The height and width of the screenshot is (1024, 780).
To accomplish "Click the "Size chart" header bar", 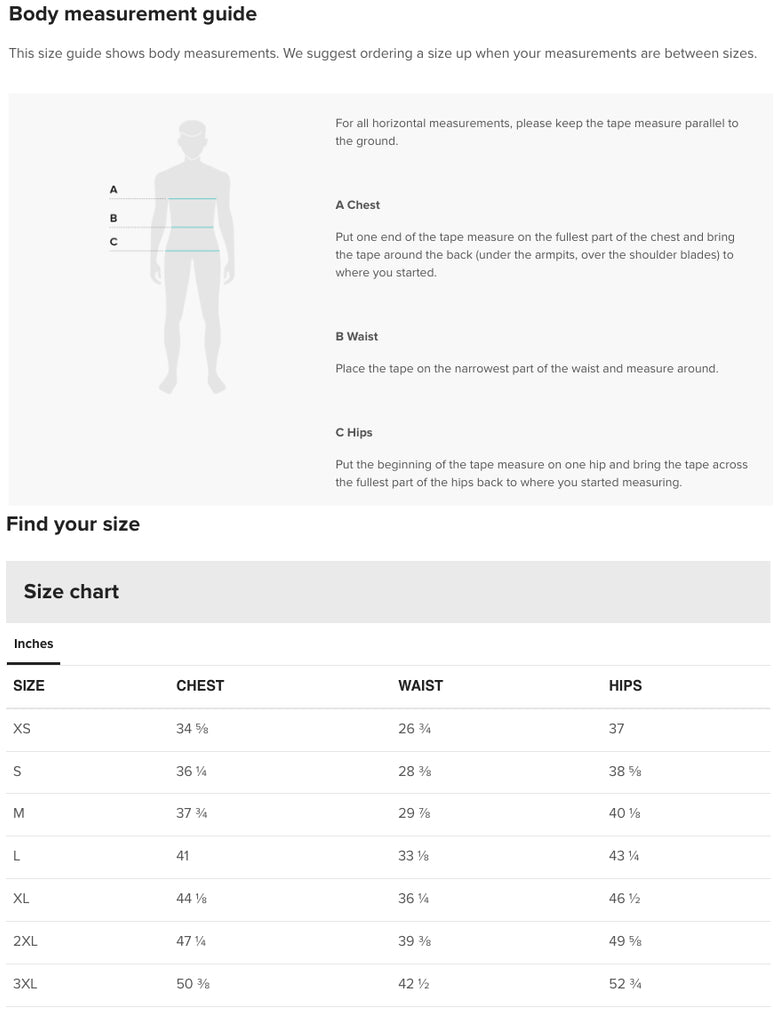I will point(388,592).
